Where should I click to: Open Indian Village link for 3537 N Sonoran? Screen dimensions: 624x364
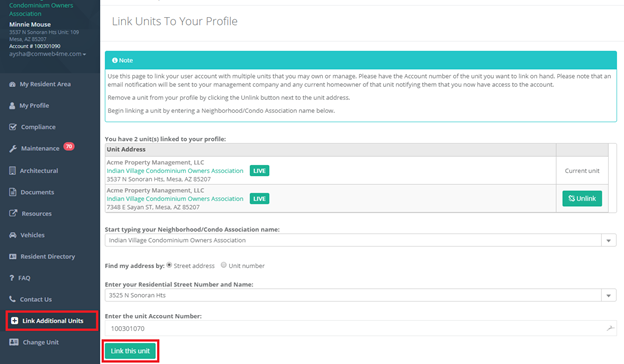tap(175, 171)
